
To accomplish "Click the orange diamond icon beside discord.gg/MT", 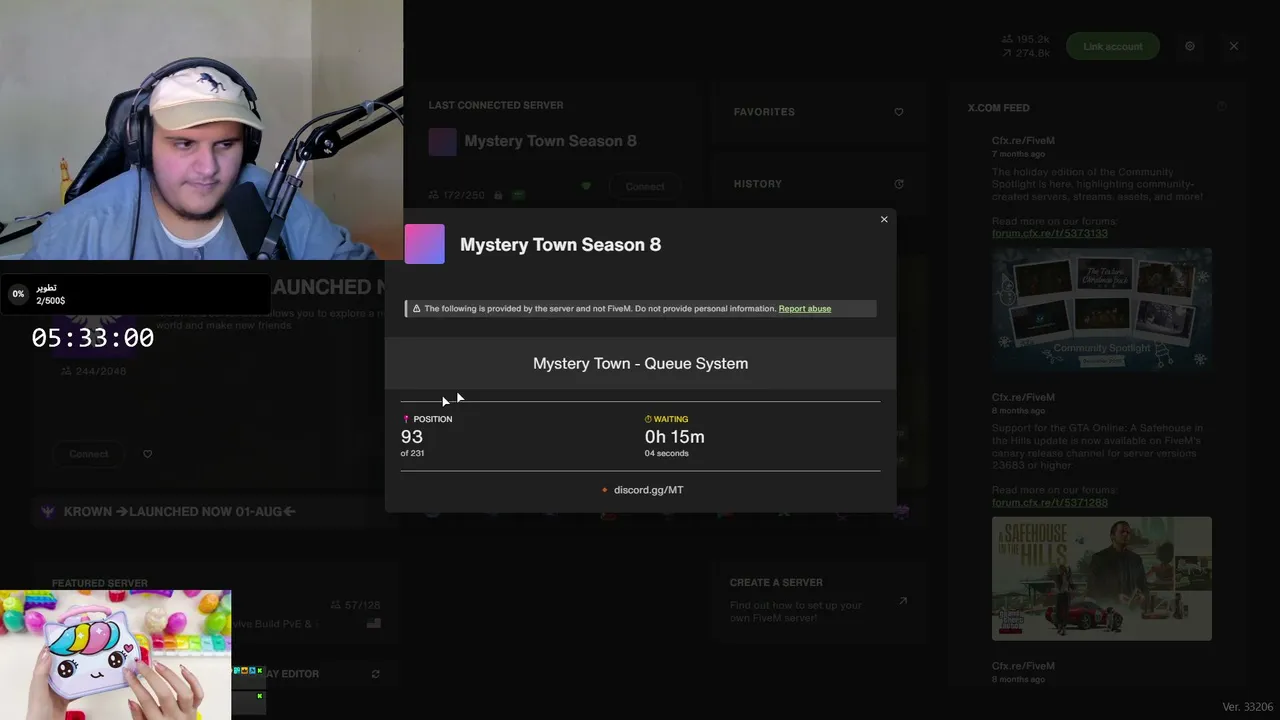I will click(605, 490).
